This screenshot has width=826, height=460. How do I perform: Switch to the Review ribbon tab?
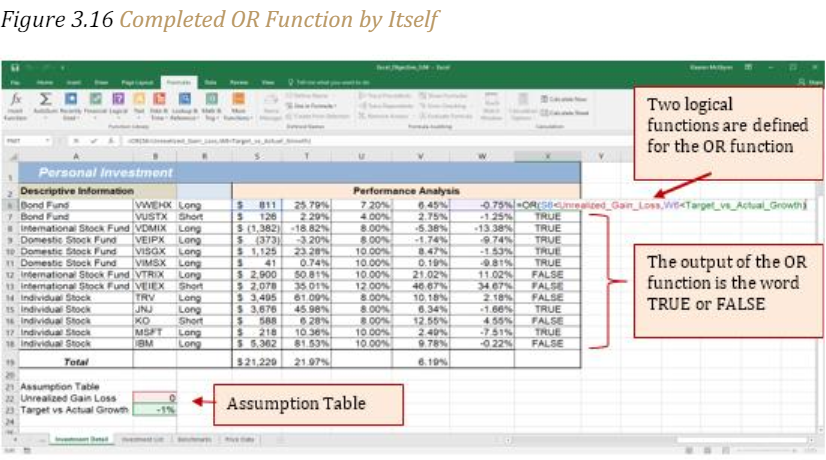(x=239, y=82)
